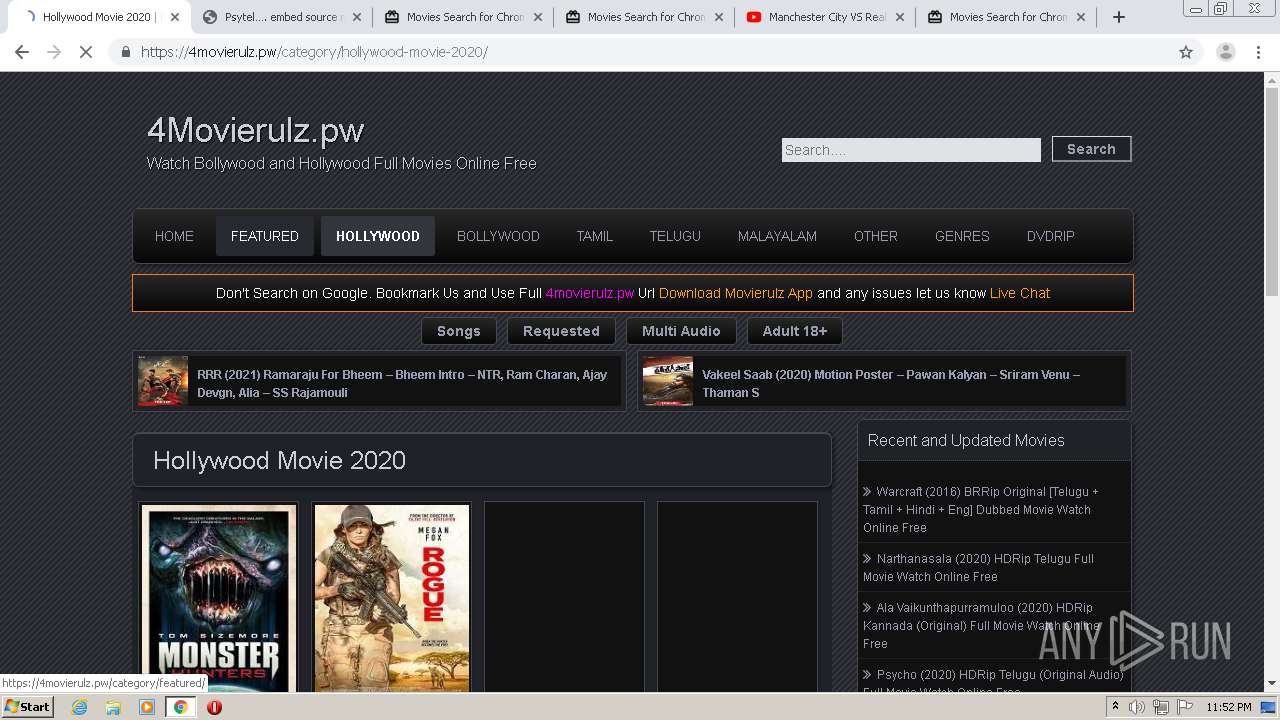
Task: Open the OTHER menu item
Action: (x=876, y=236)
